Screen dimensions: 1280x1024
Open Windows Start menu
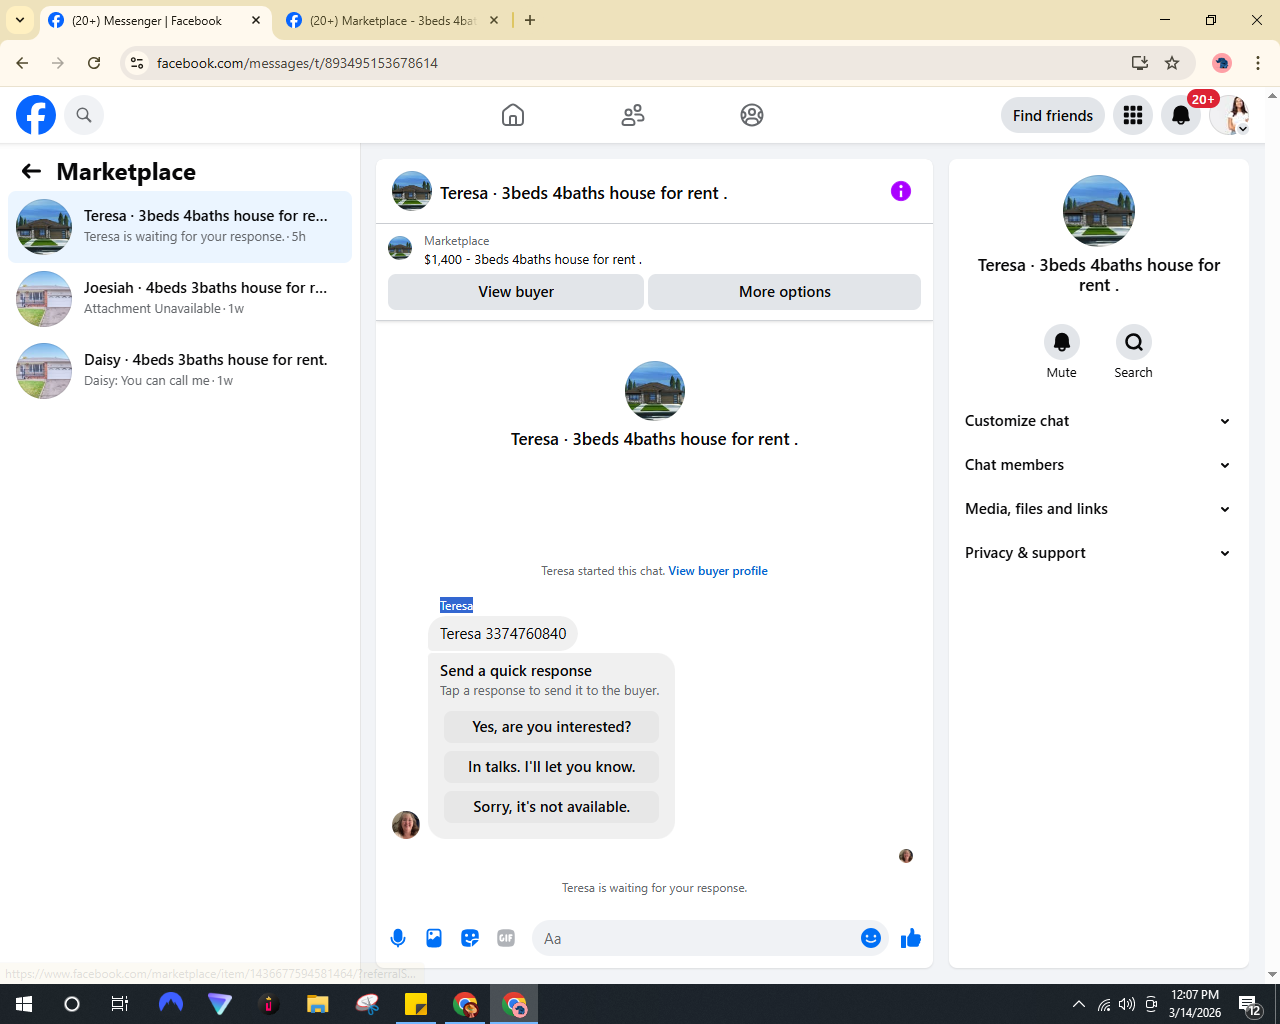coord(24,1004)
